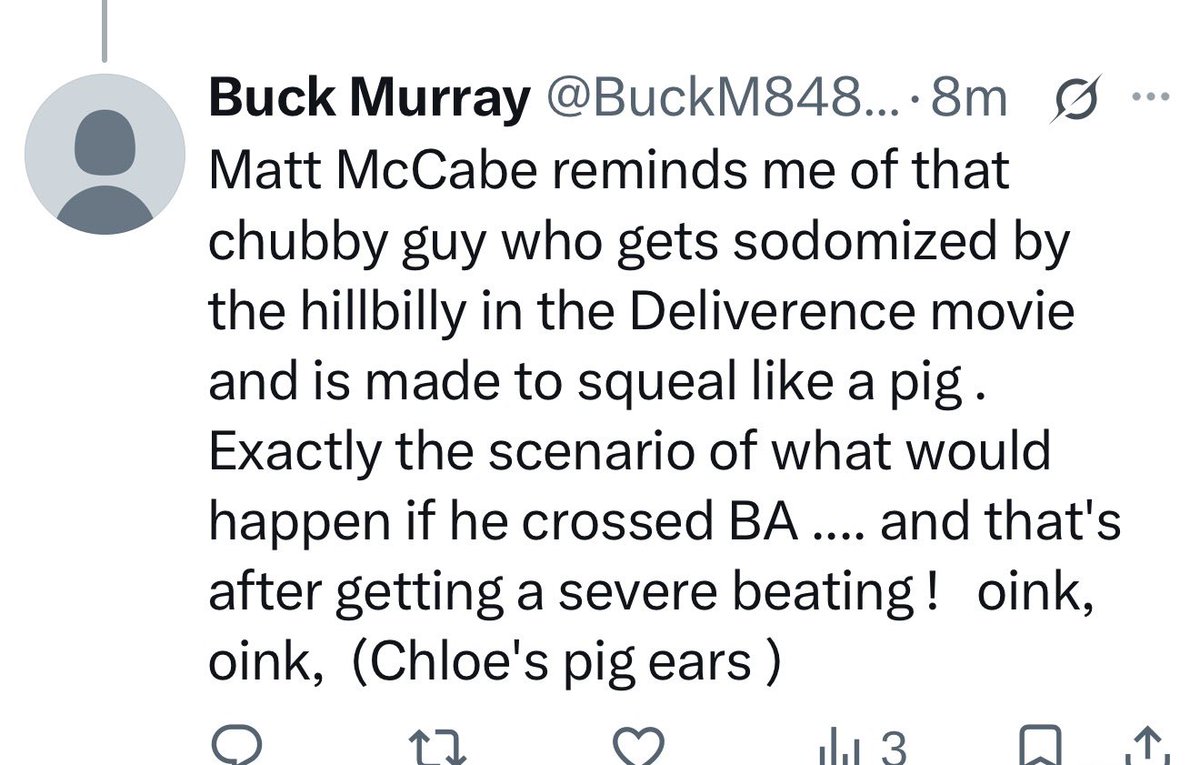Click the thread connector line above avatar
The height and width of the screenshot is (765, 1200).
pyautogui.click(x=105, y=26)
